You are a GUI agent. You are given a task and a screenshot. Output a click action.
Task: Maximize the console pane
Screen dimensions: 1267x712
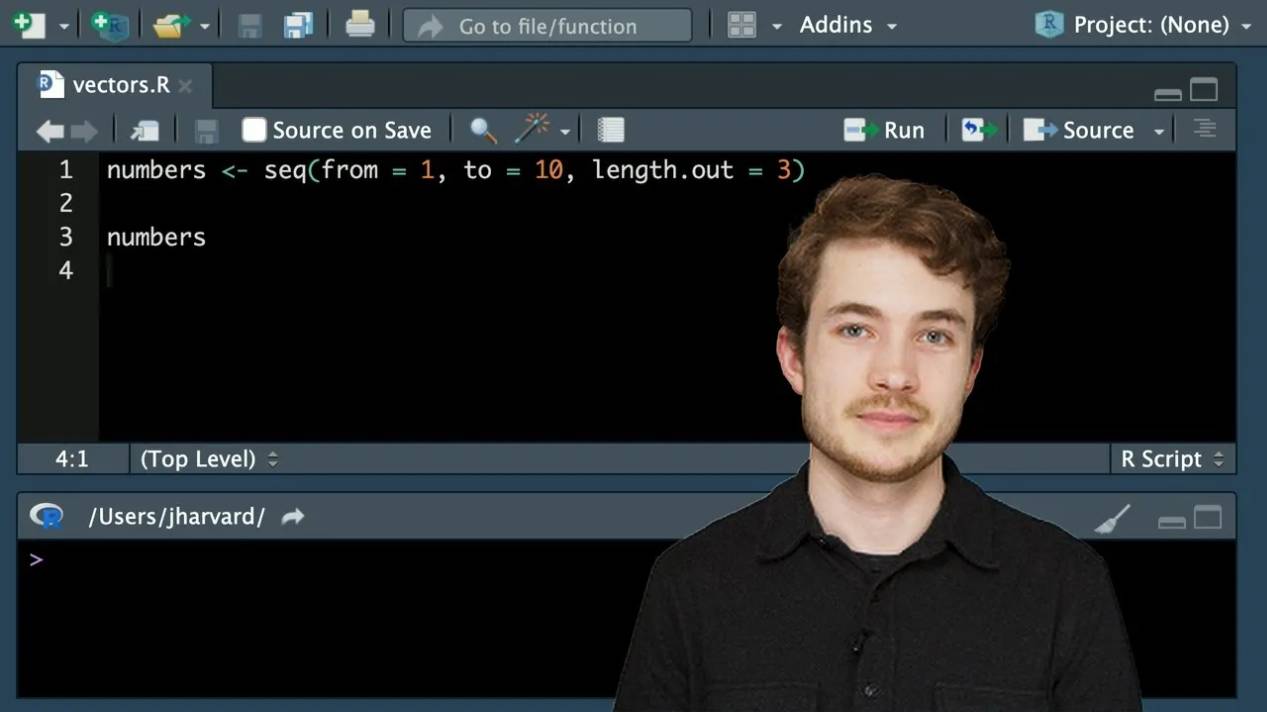[x=1208, y=518]
